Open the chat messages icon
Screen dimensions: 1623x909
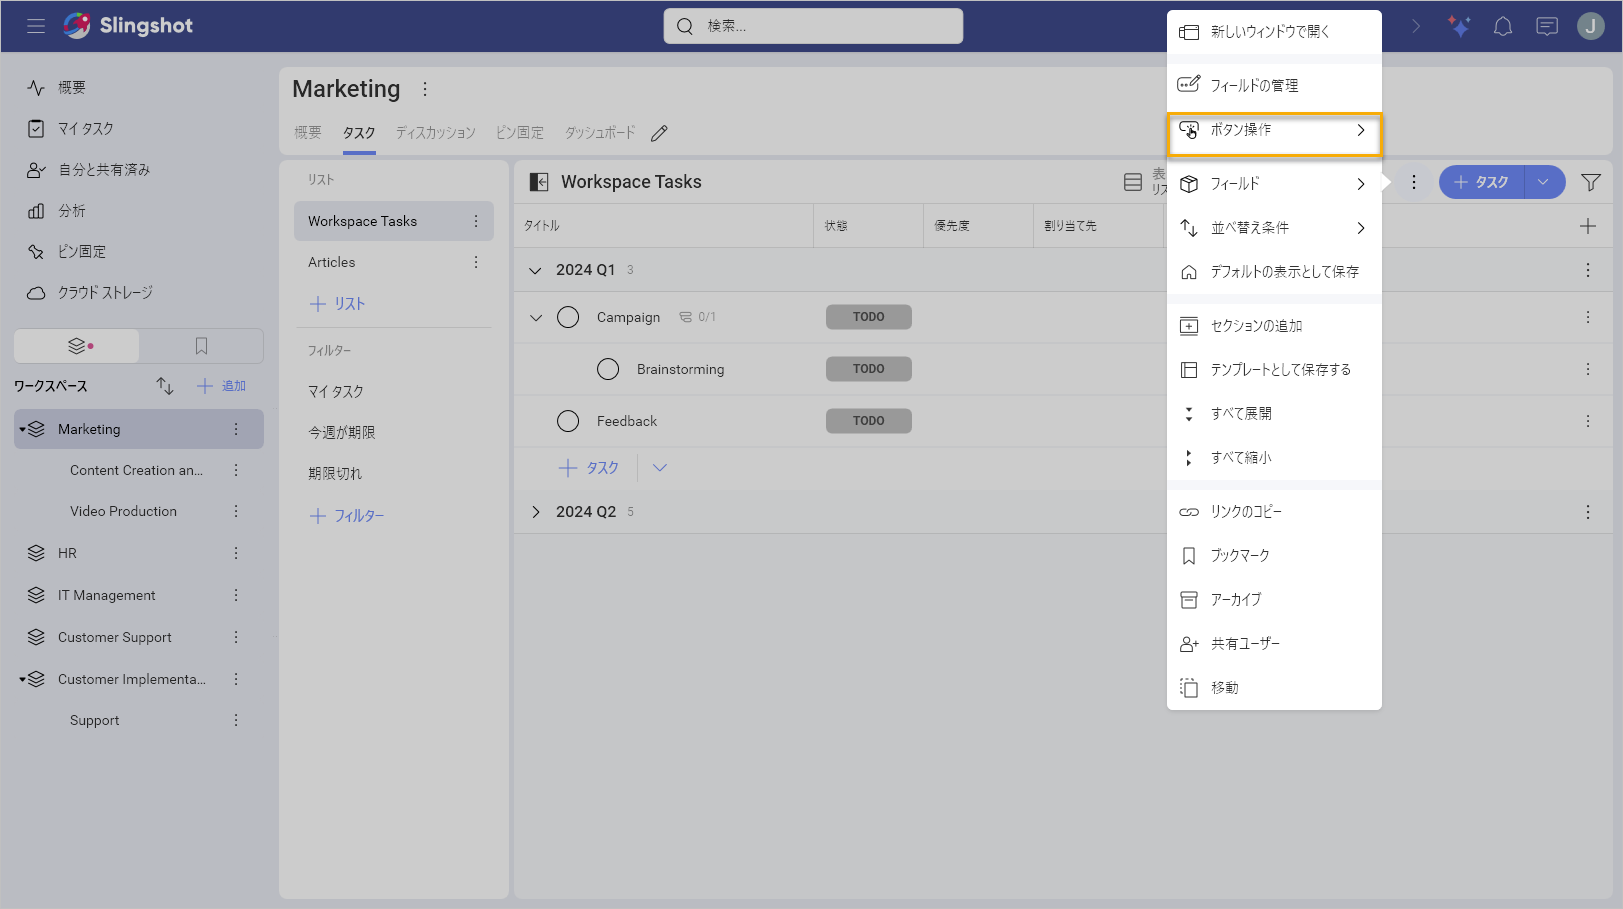1547,26
